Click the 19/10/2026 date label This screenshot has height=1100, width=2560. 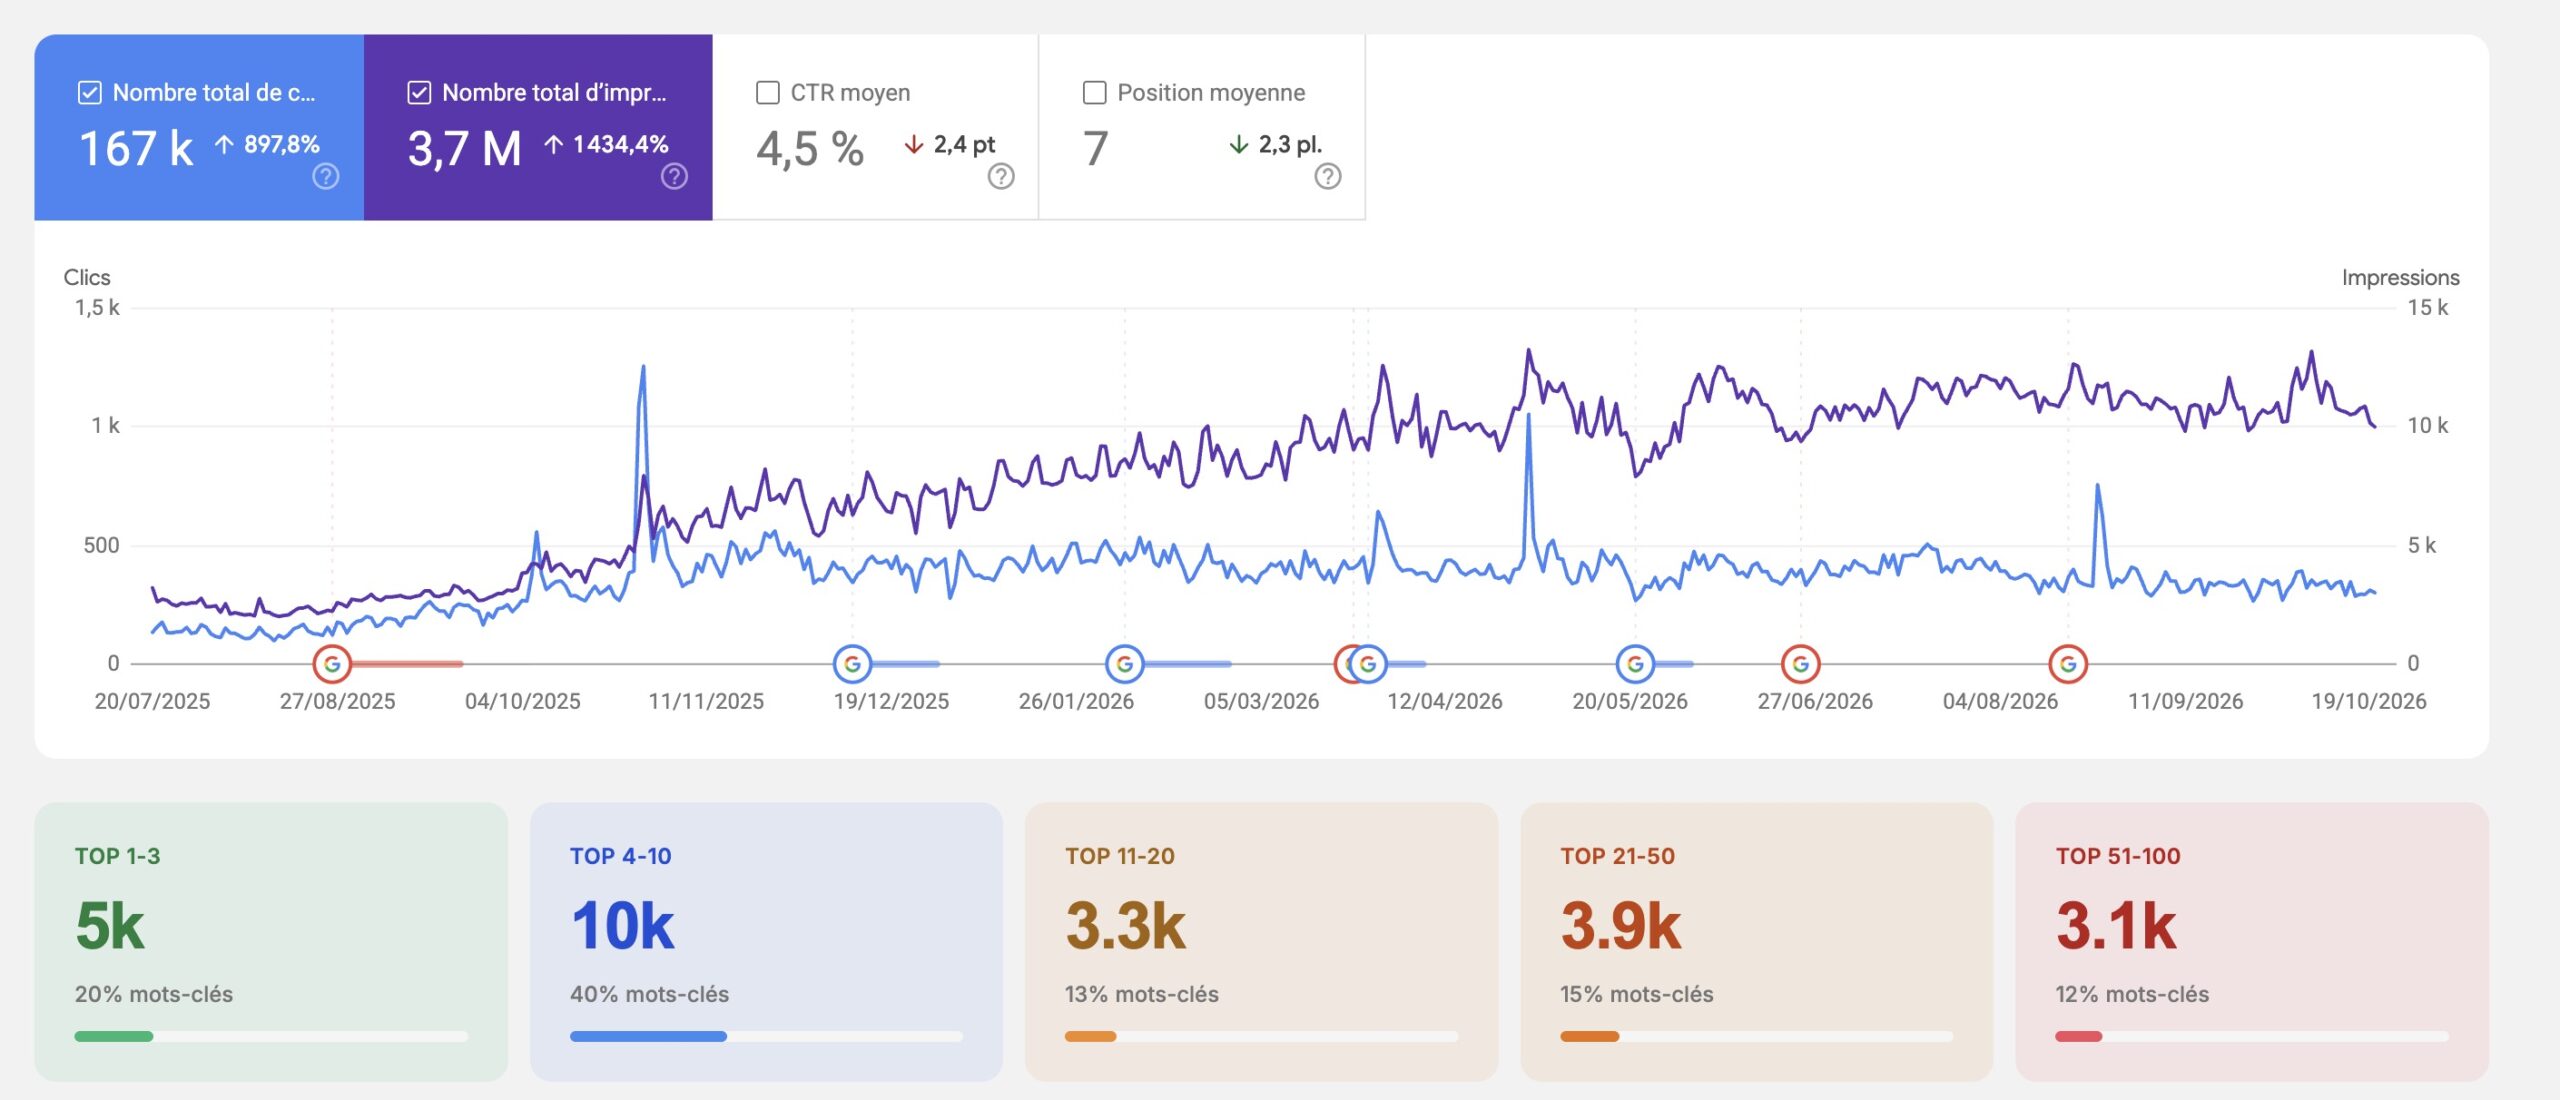click(x=2369, y=702)
